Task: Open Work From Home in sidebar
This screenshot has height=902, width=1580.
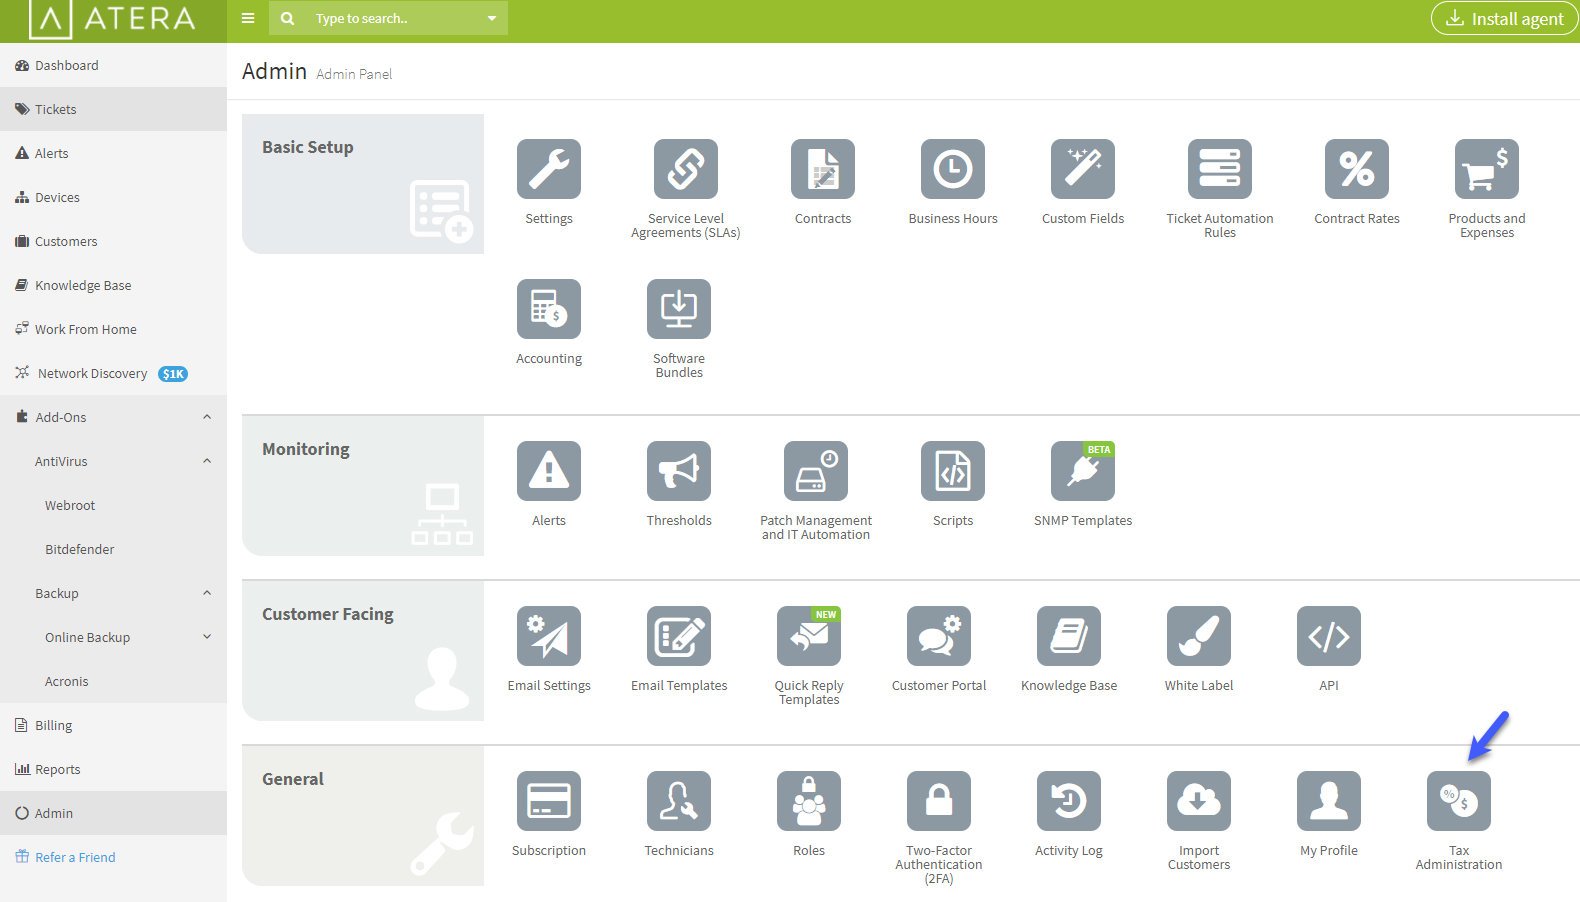Action: [113, 329]
